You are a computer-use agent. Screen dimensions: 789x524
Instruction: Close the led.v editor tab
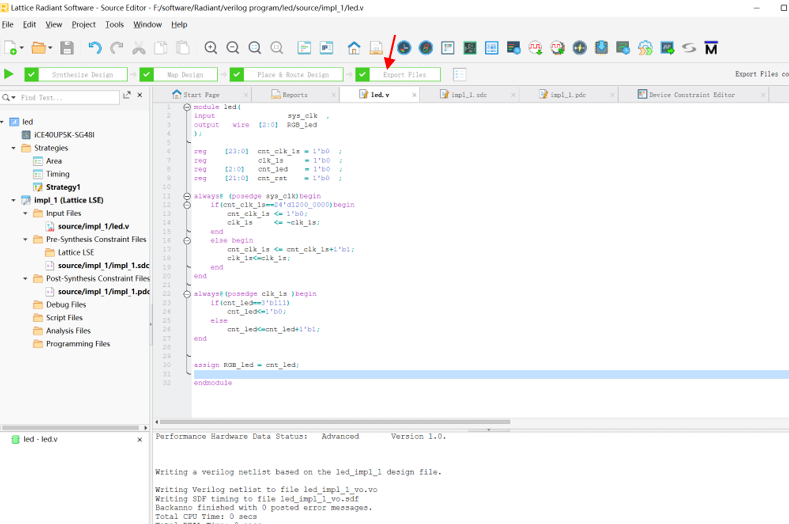coord(414,95)
